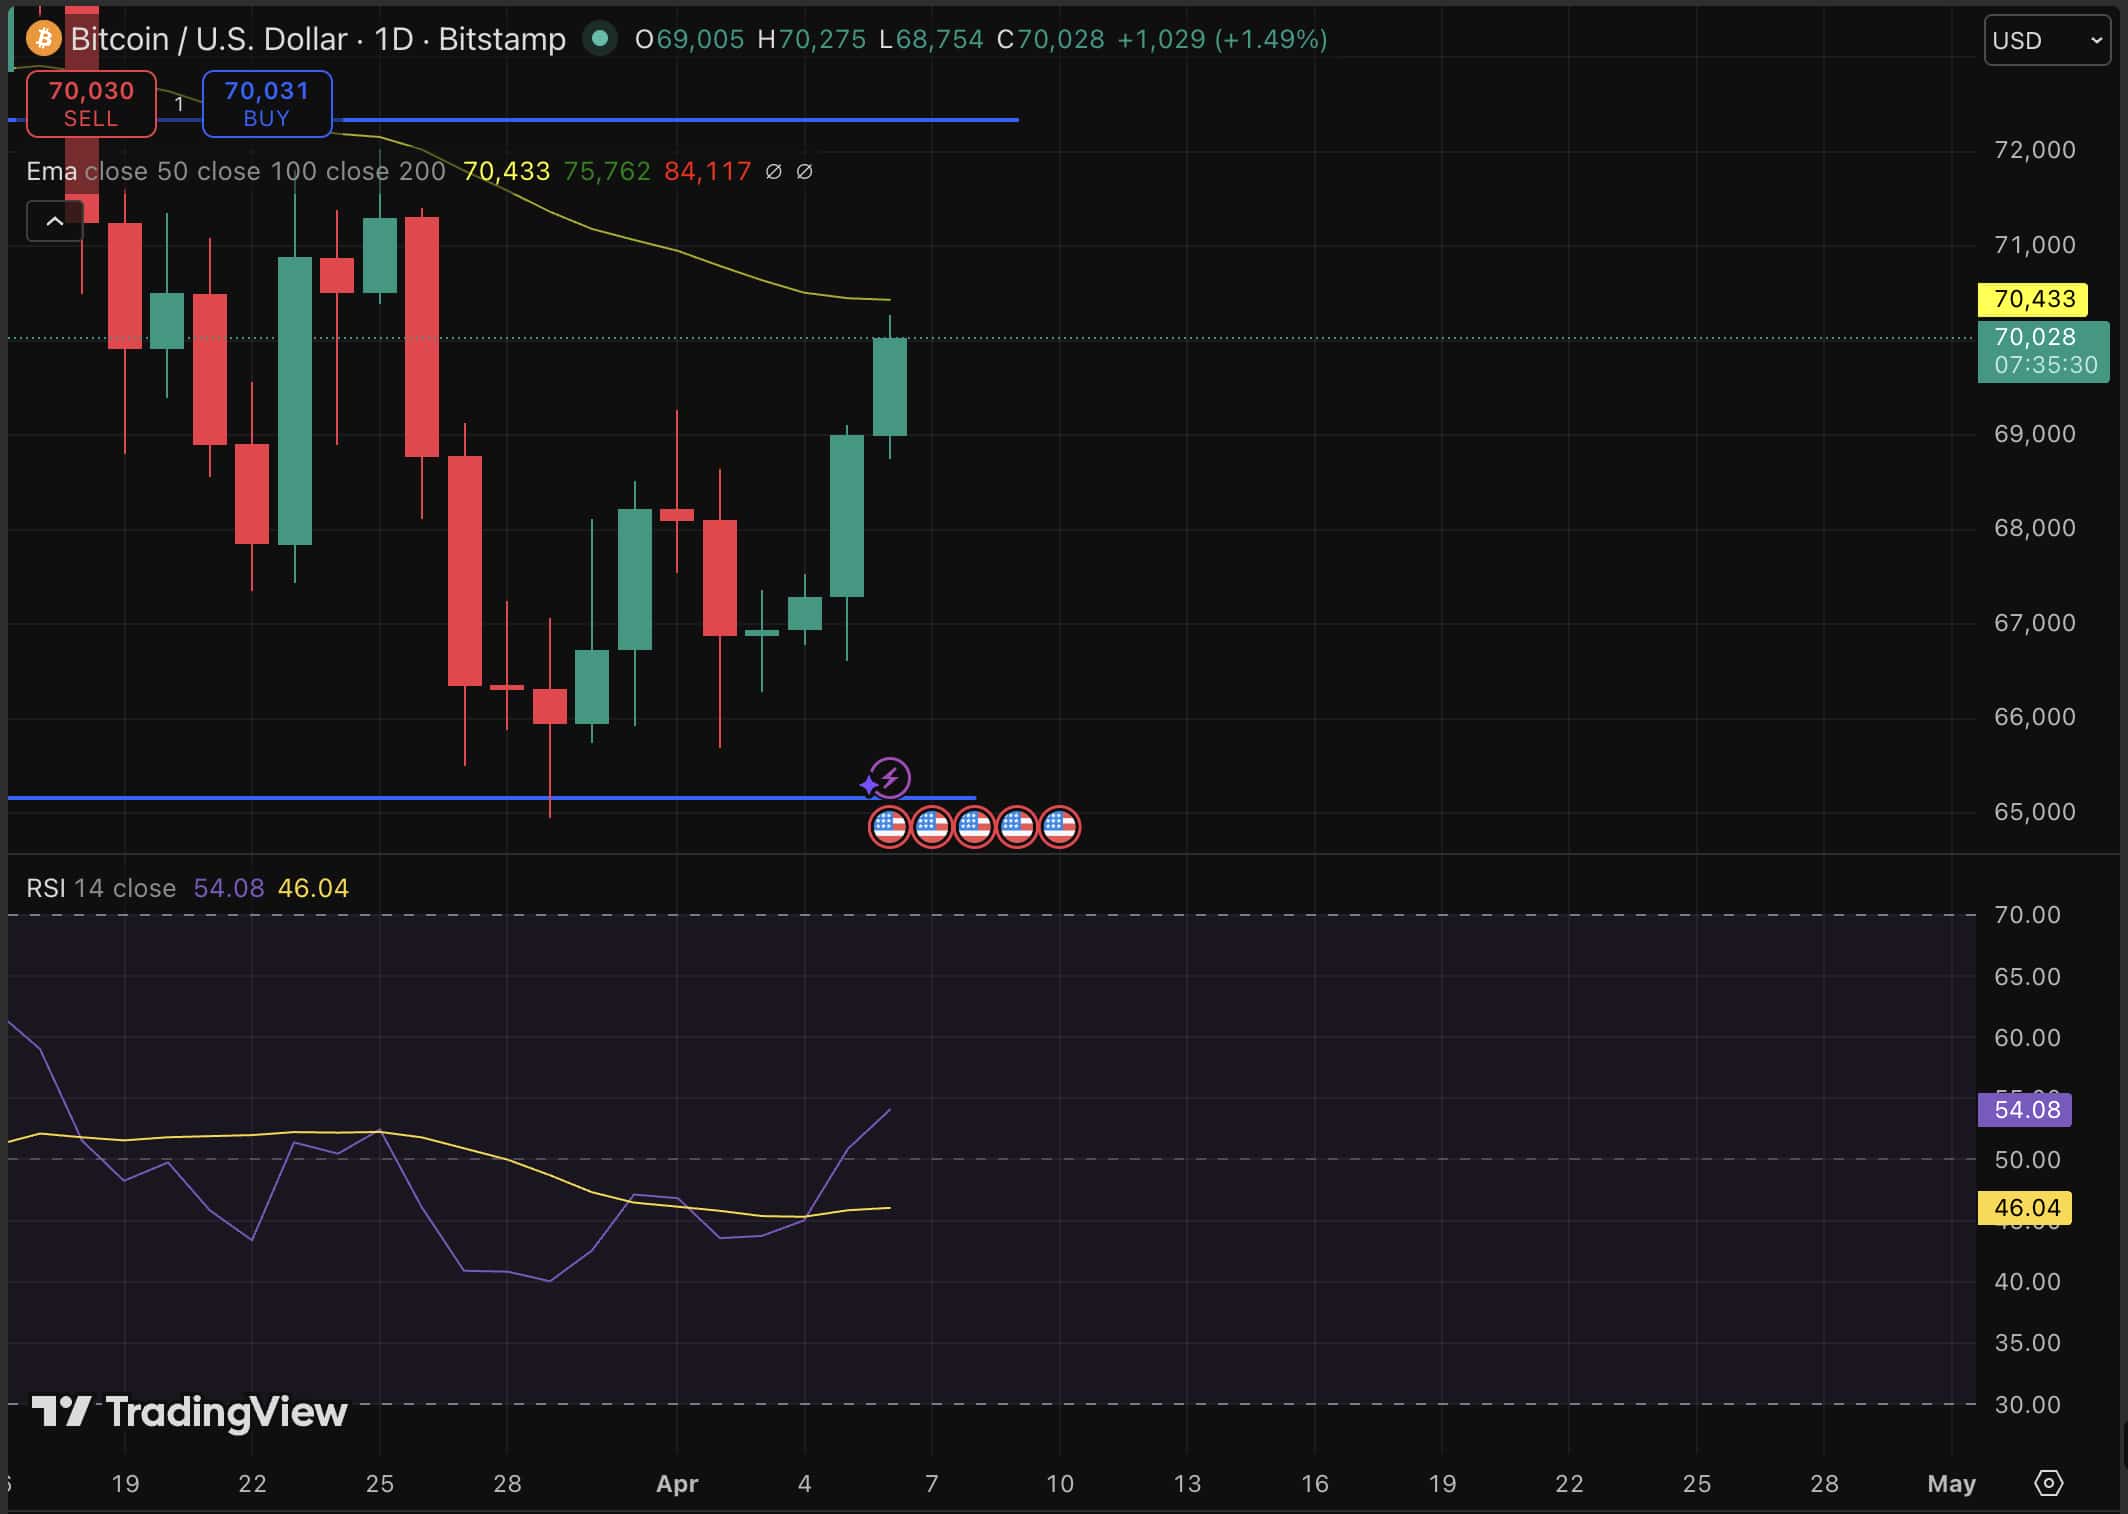2128x1514 pixels.
Task: Click the yellow 70,433 price axis label
Action: tap(2033, 299)
